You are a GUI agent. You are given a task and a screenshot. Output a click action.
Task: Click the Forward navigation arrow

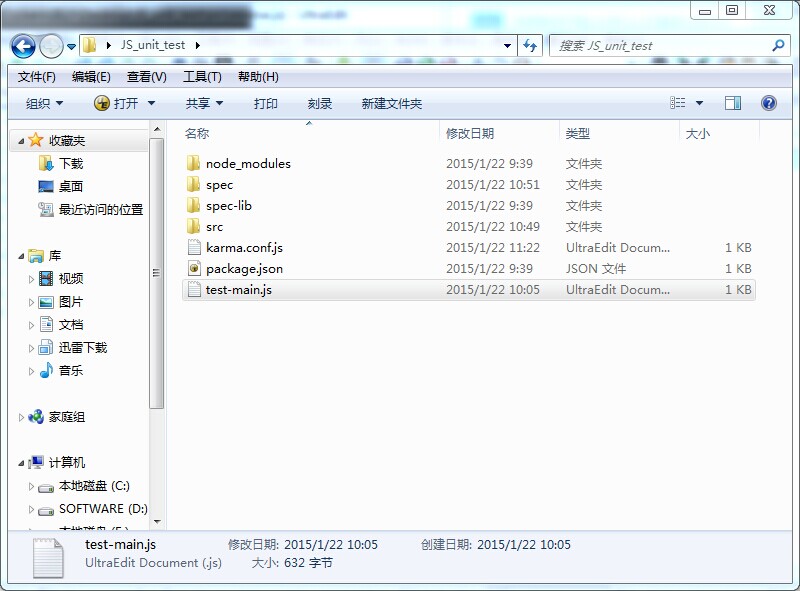51,46
